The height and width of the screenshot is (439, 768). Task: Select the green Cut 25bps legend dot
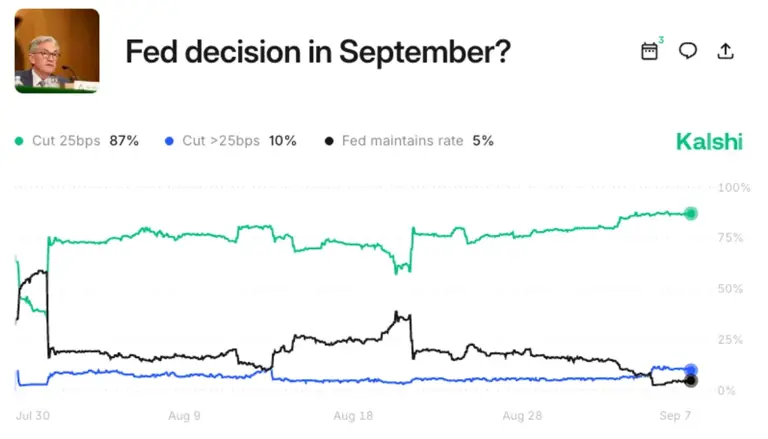point(19,141)
